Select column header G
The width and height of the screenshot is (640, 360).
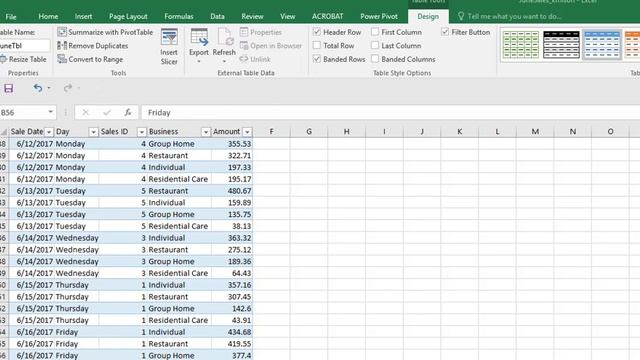click(x=309, y=131)
